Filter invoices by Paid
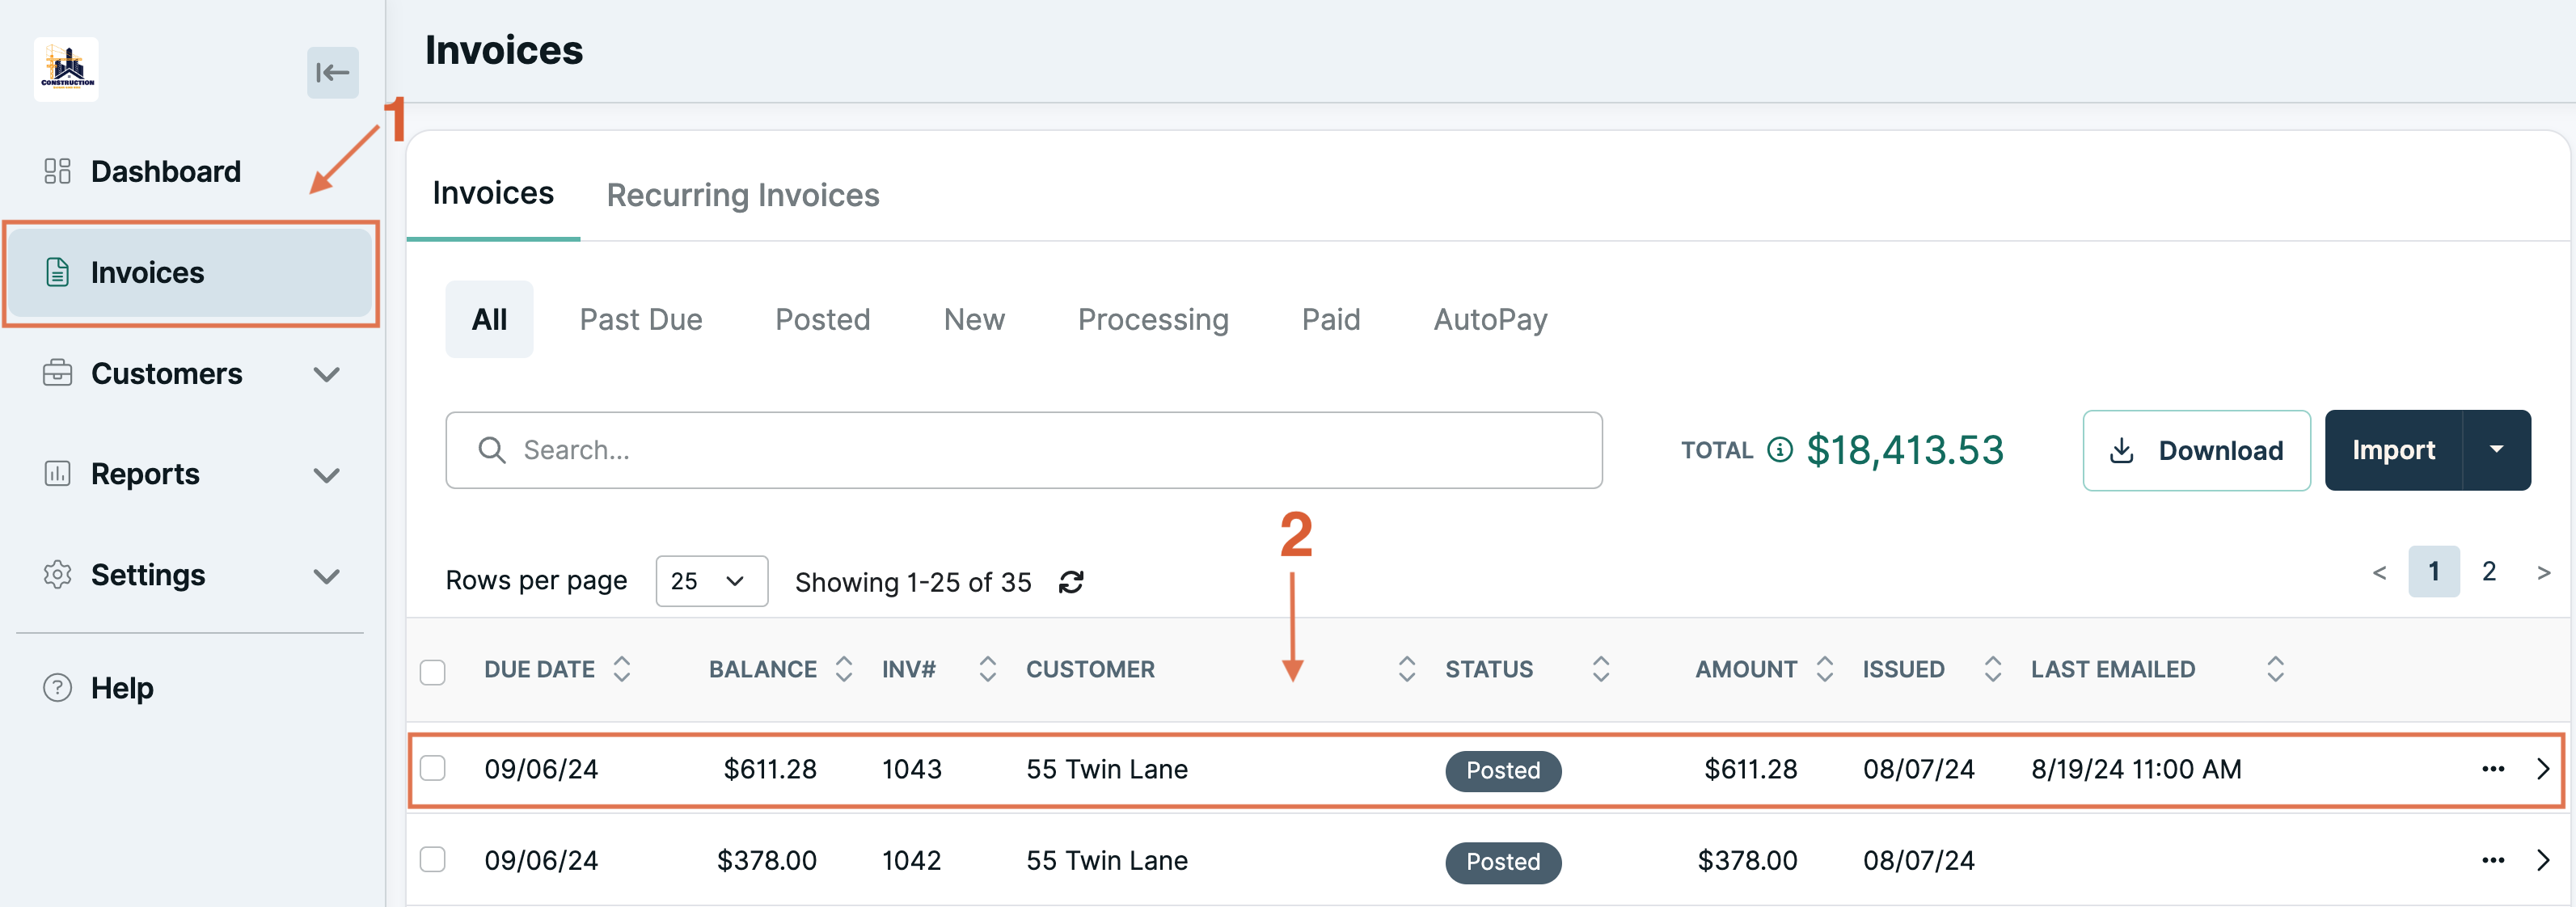Image resolution: width=2576 pixels, height=907 pixels. pyautogui.click(x=1331, y=320)
